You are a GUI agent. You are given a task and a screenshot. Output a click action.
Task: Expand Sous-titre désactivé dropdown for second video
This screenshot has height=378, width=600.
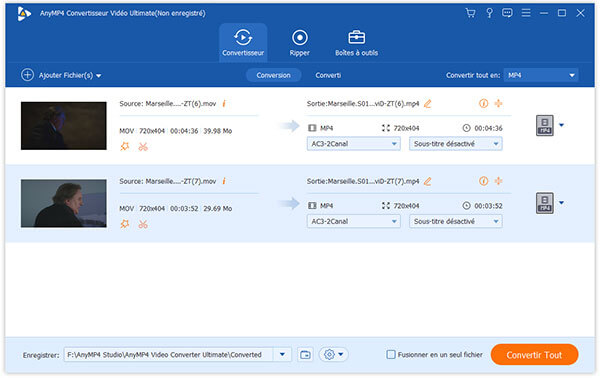pos(455,222)
